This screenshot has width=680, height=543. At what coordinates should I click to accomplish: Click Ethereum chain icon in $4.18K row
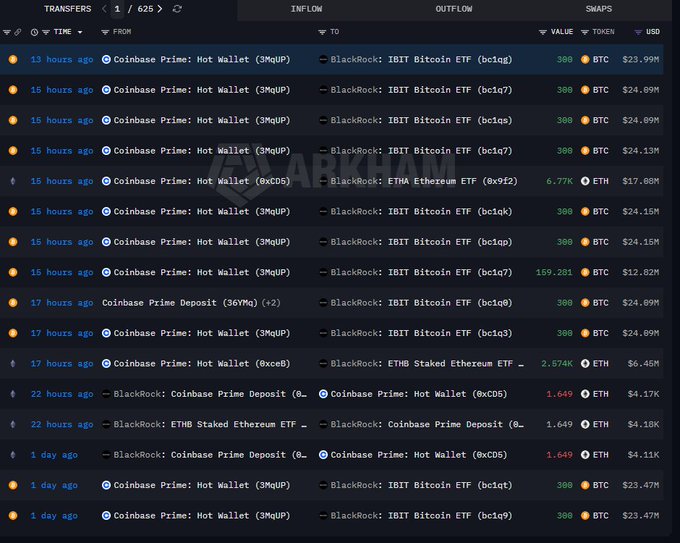tap(13, 424)
